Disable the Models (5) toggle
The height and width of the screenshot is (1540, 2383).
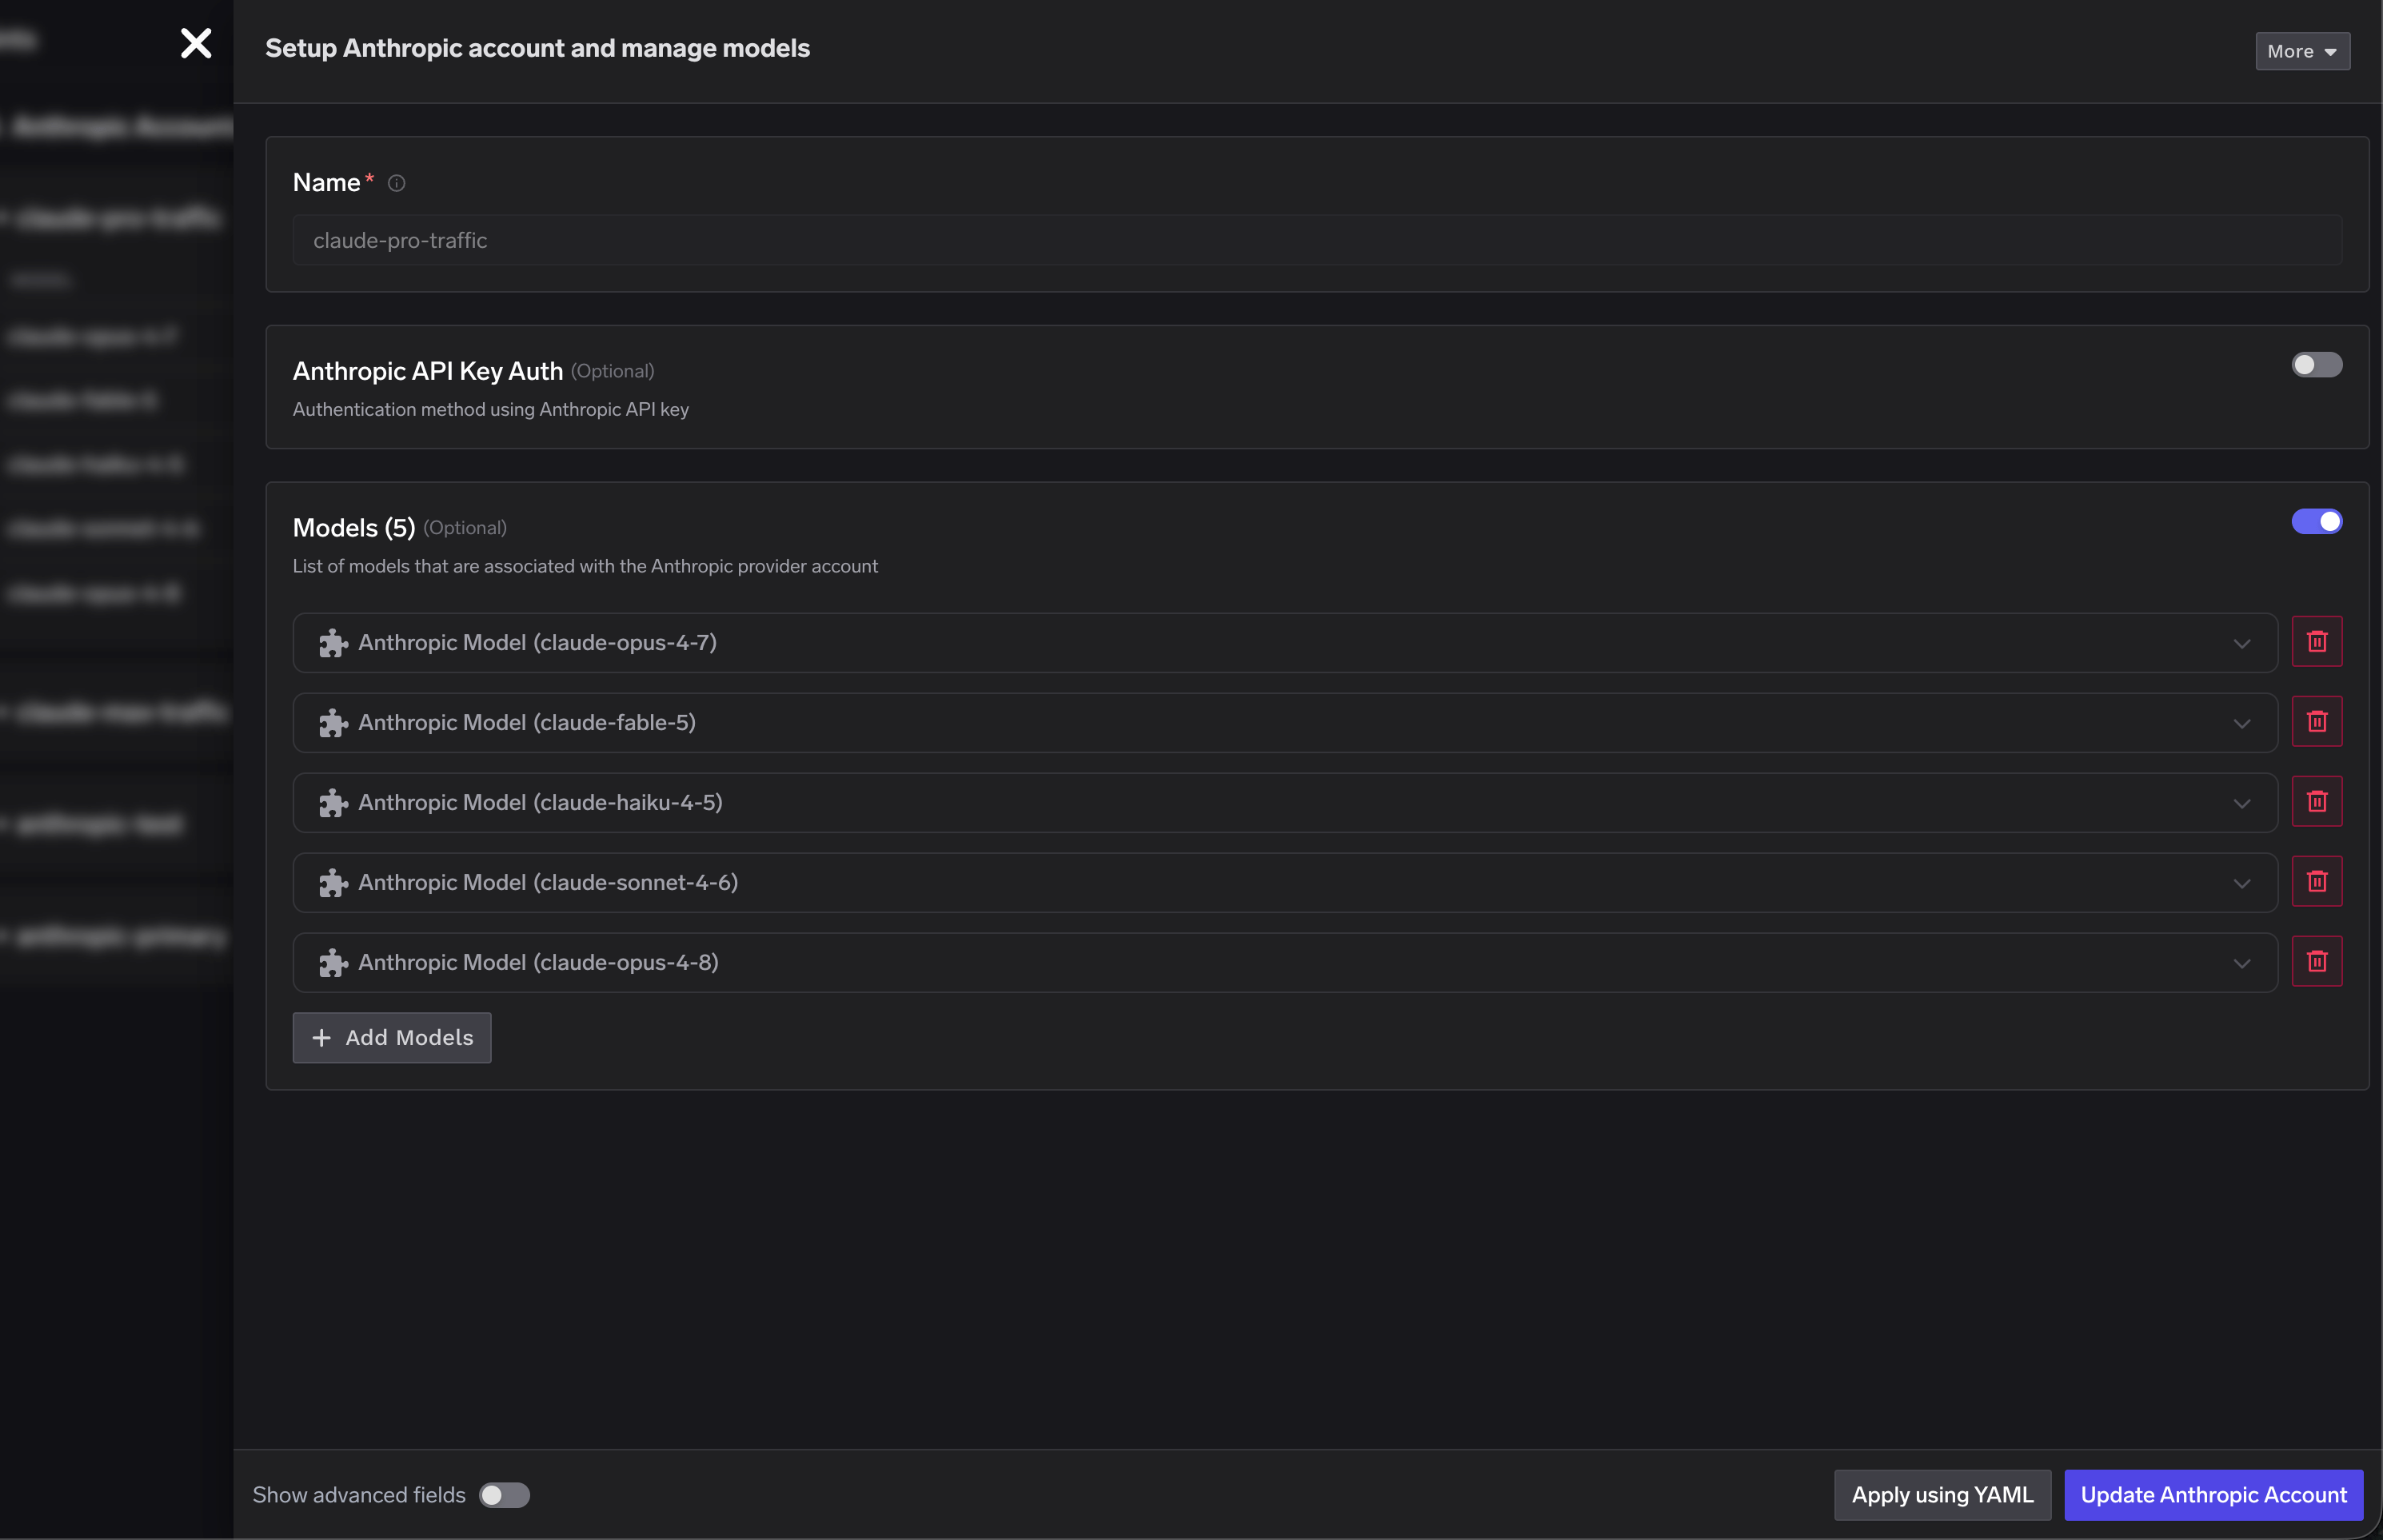tap(2316, 521)
